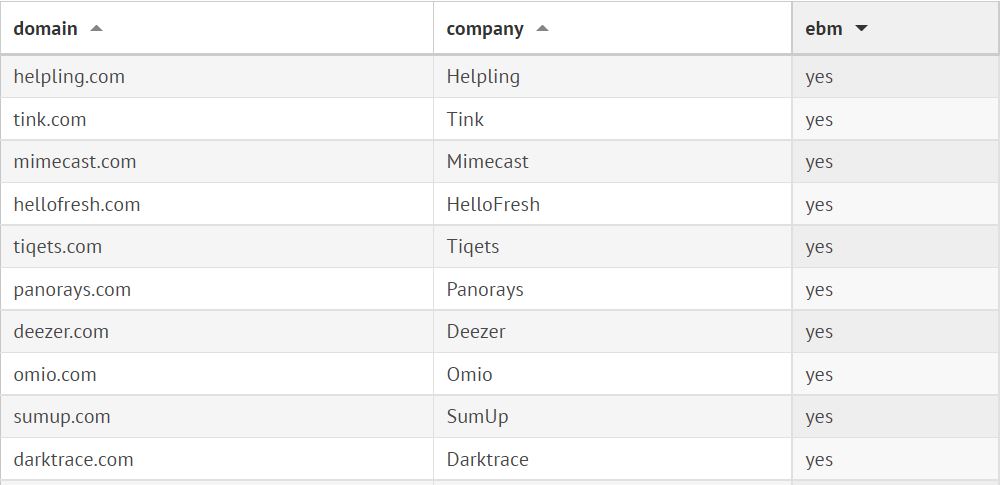Click the Panorays company cell

[485, 290]
